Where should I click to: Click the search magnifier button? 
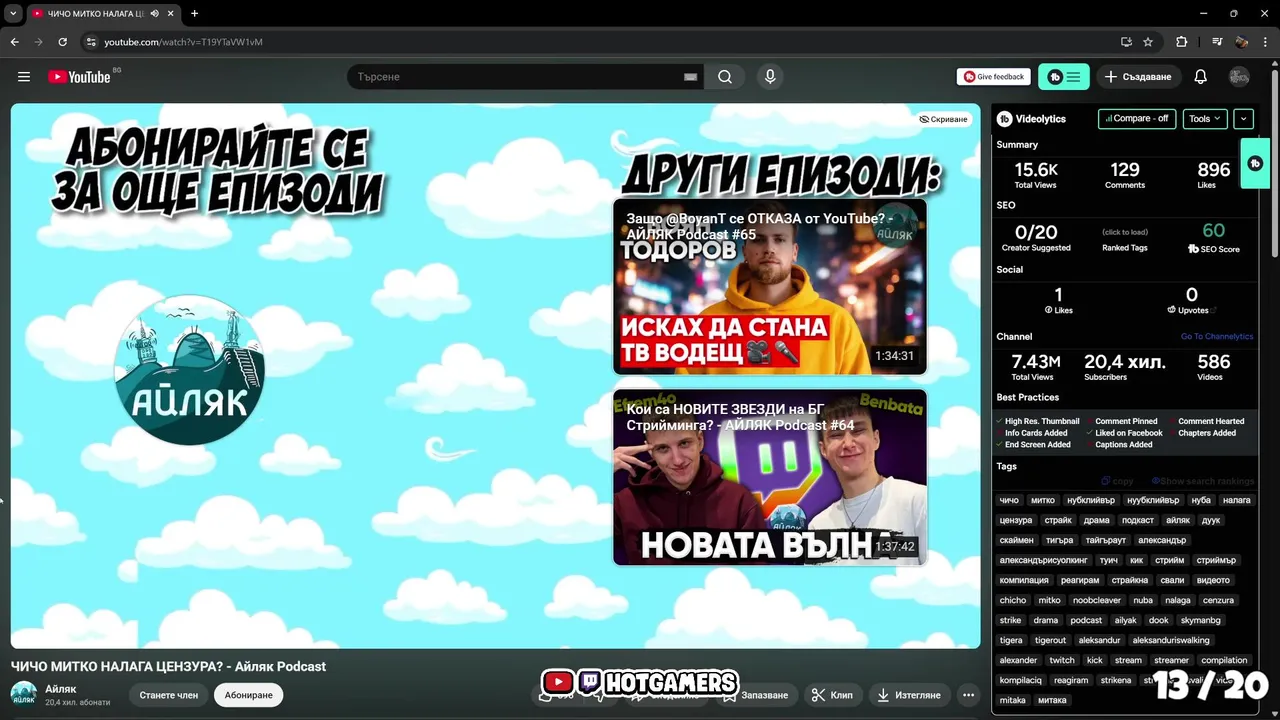pos(725,77)
